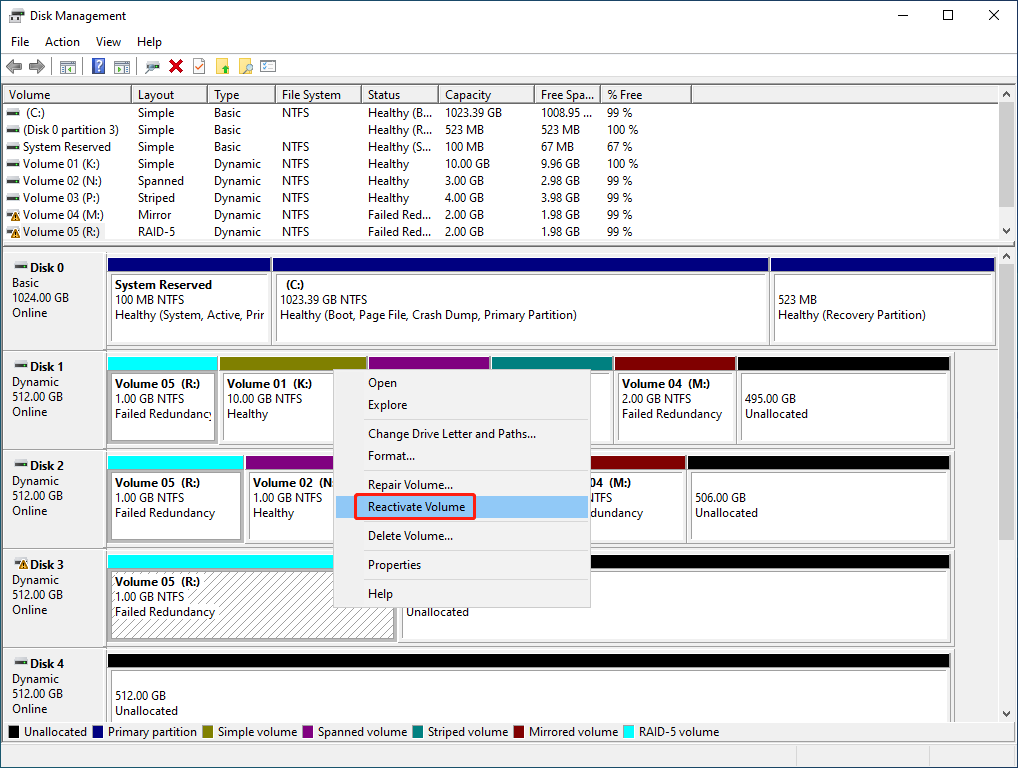Select Volume 04 (M:) block on Disk 1

tap(675, 400)
